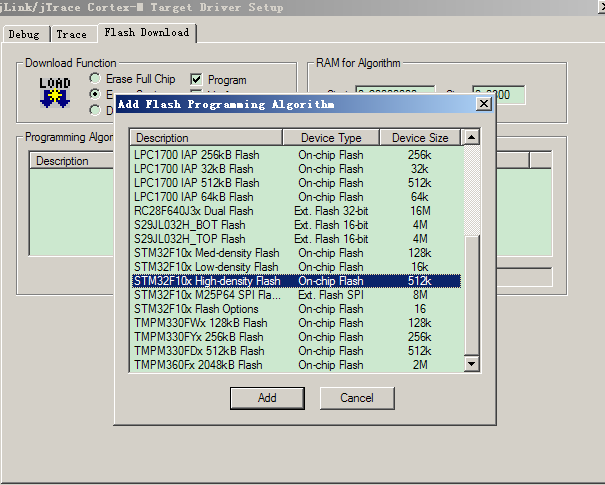Click the LOAD download function icon
605x485 pixels.
coord(54,91)
